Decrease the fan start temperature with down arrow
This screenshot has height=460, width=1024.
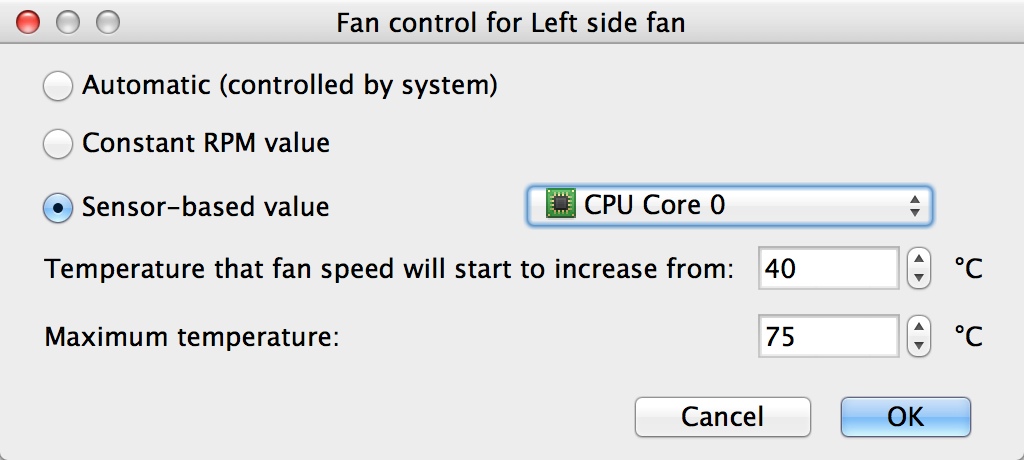click(918, 278)
